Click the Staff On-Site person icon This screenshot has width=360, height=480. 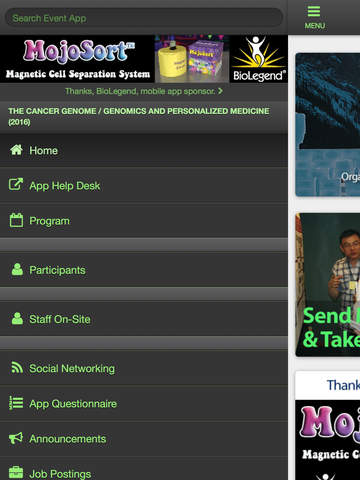(x=17, y=319)
